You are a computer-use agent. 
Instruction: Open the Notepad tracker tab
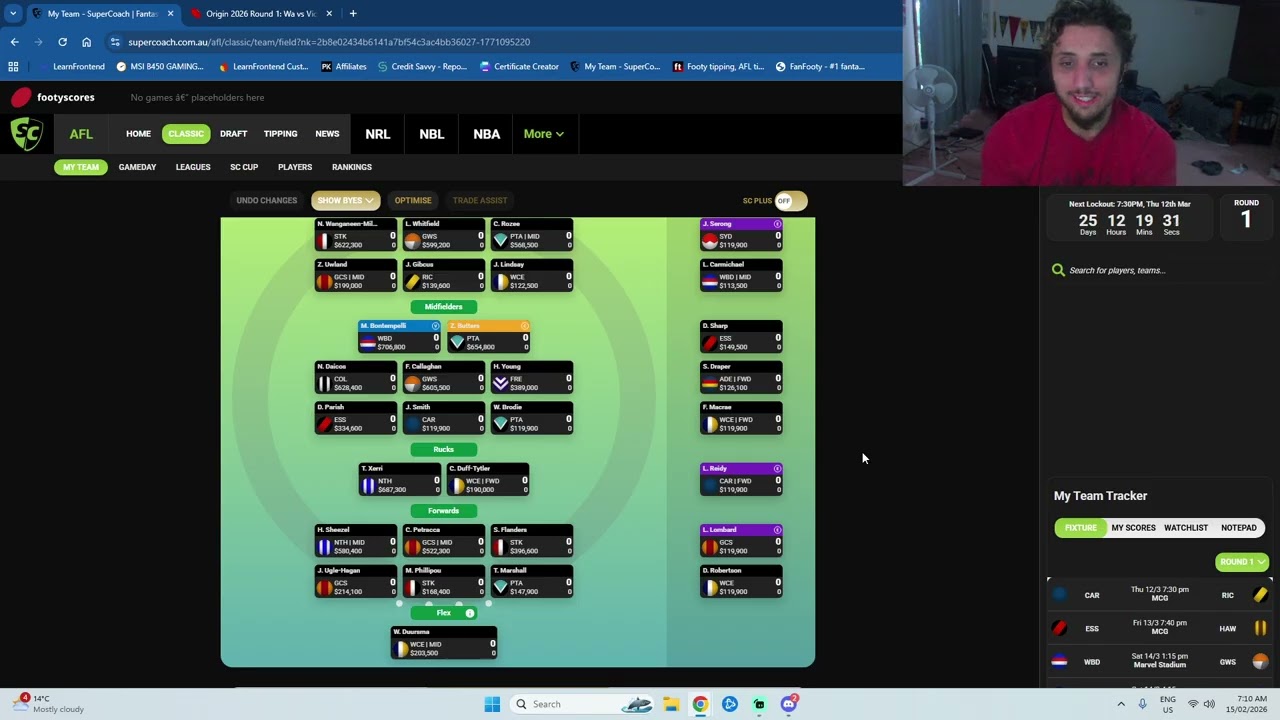(x=1239, y=528)
